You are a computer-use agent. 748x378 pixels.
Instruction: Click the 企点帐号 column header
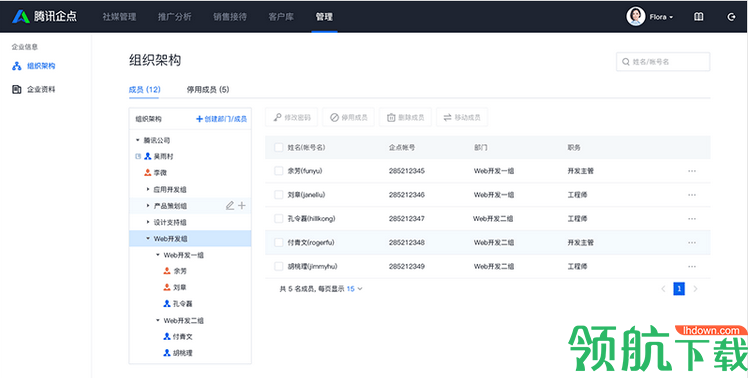[x=402, y=147]
